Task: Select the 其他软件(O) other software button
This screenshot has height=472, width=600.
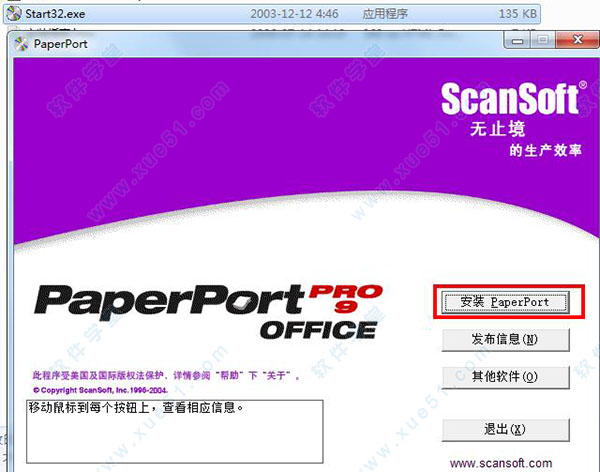Action: click(505, 377)
